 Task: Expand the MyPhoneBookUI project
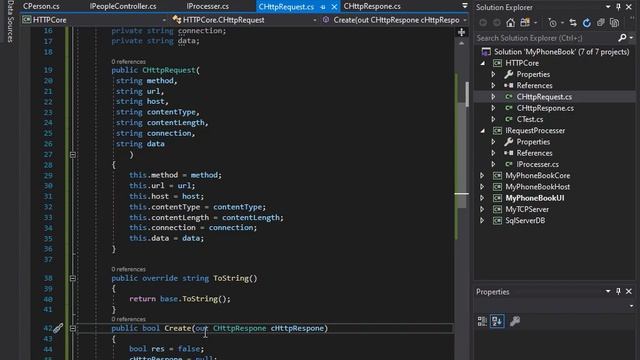[482, 198]
